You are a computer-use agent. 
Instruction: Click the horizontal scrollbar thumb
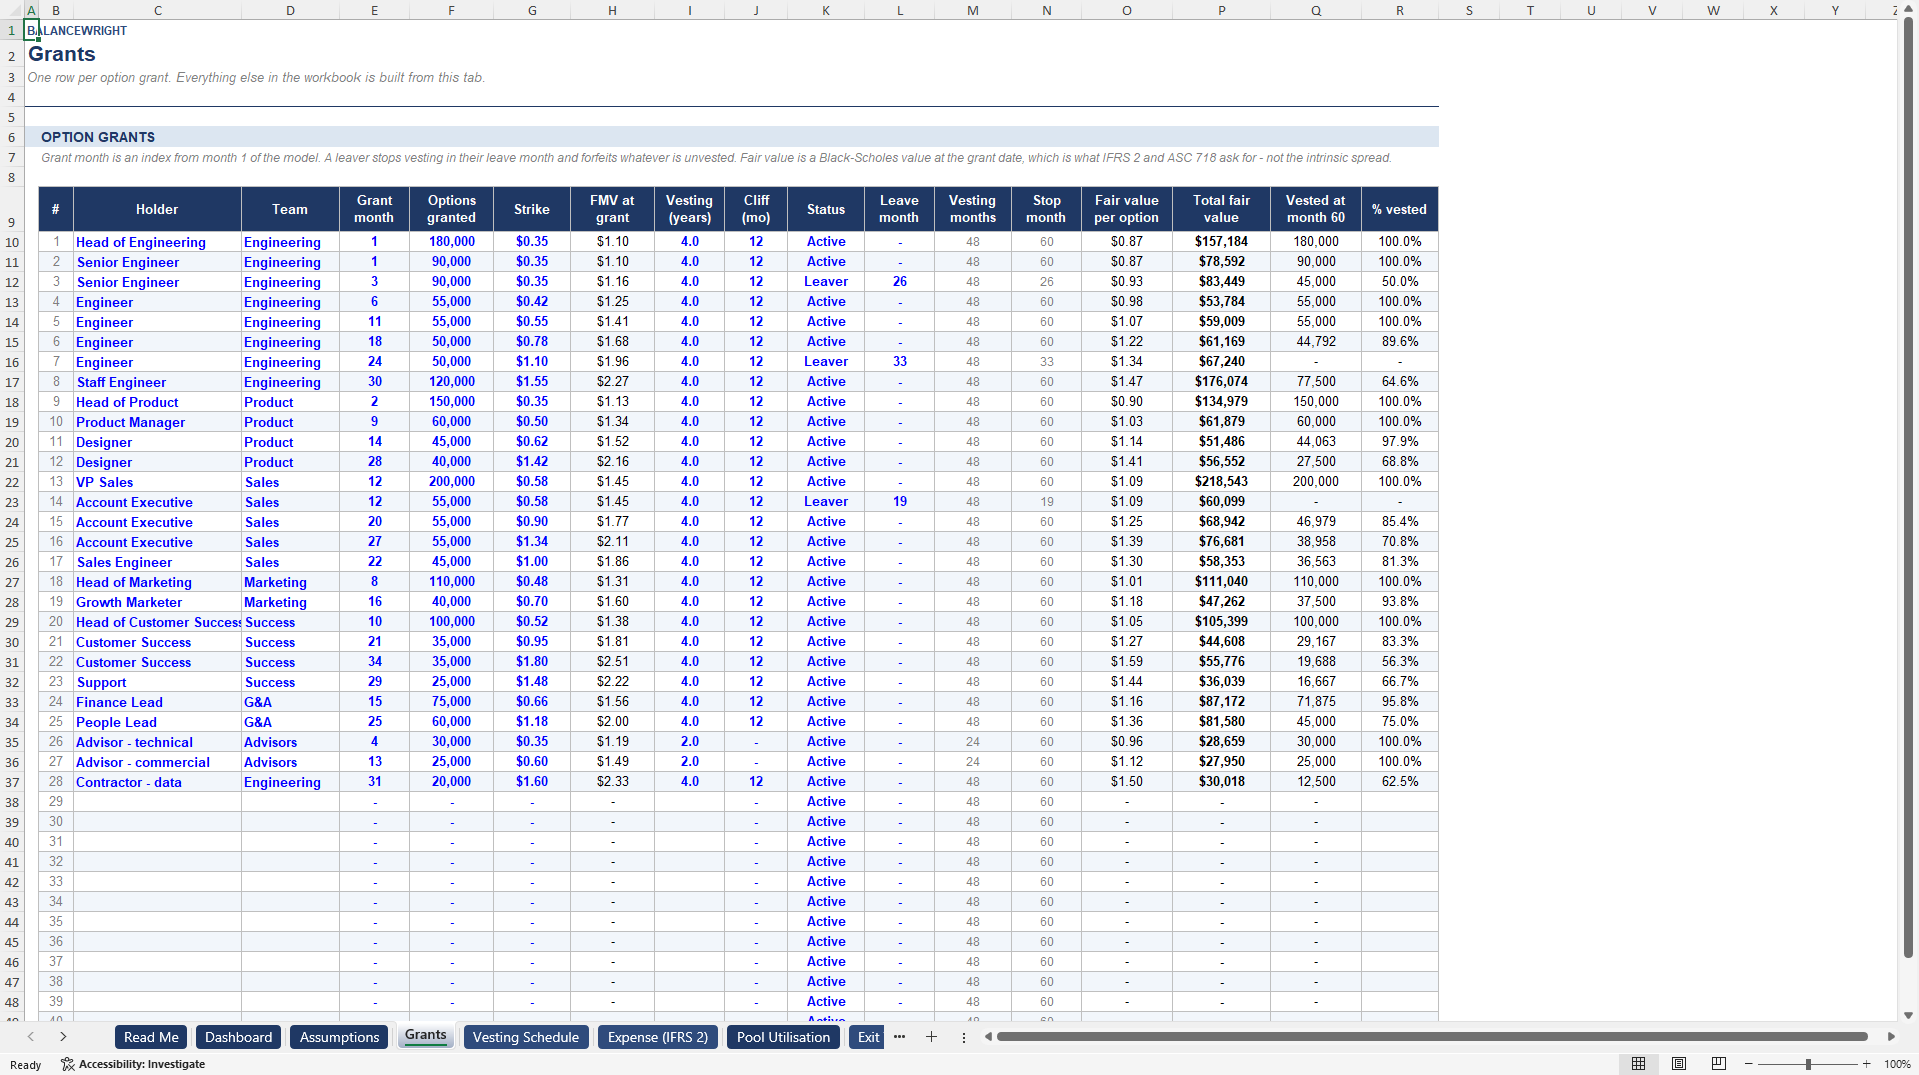[1432, 1037]
